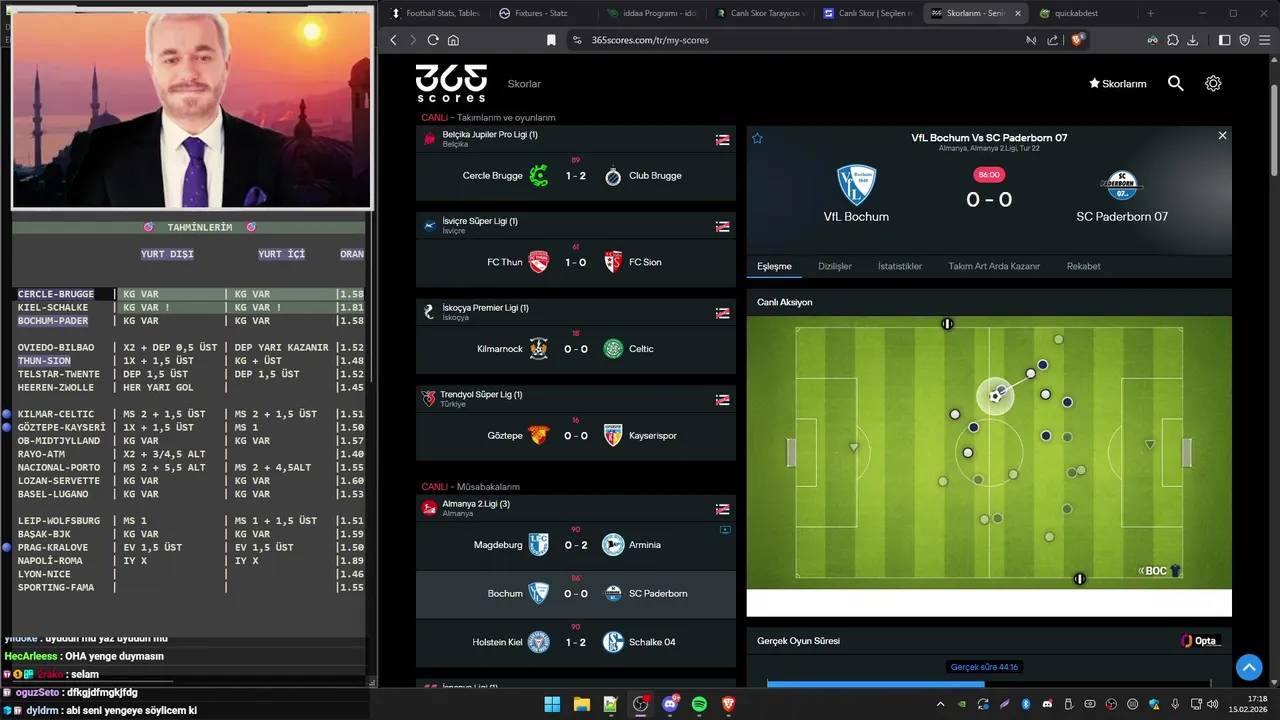Switch to Takım Art Arda Kazanır tab
1280x720 pixels.
coord(994,267)
